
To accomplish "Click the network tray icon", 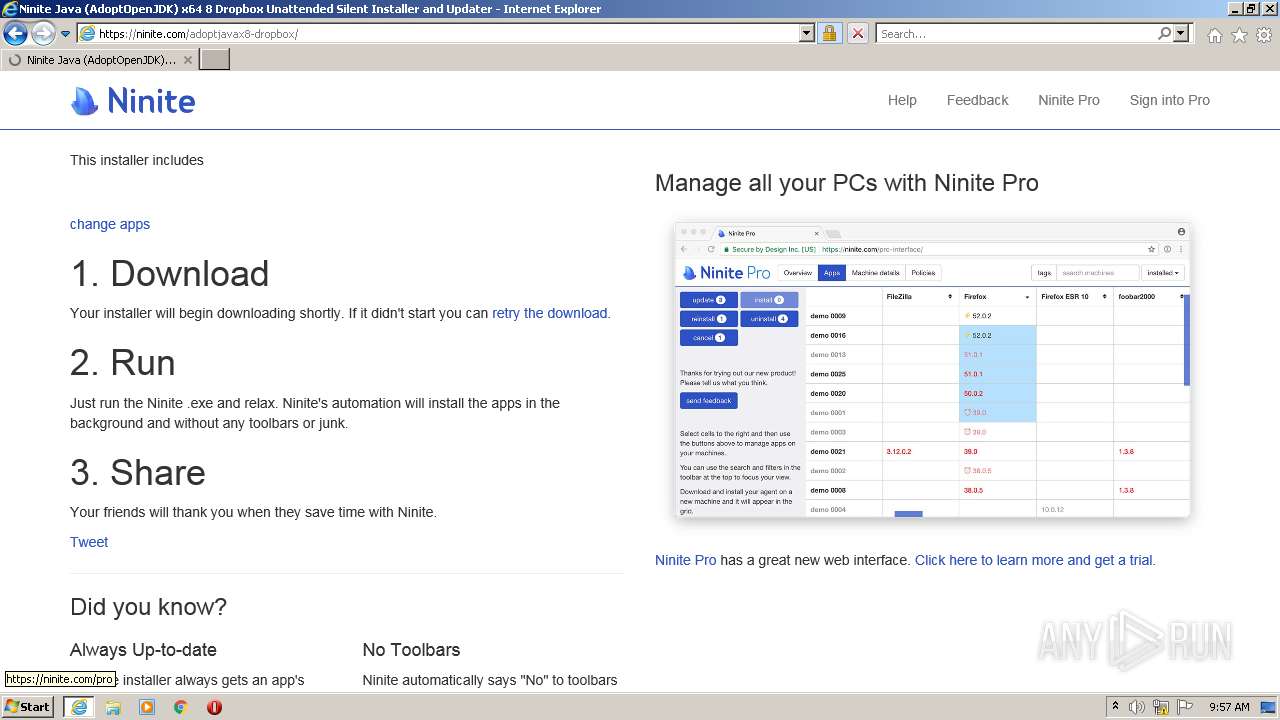I will coord(1161,707).
